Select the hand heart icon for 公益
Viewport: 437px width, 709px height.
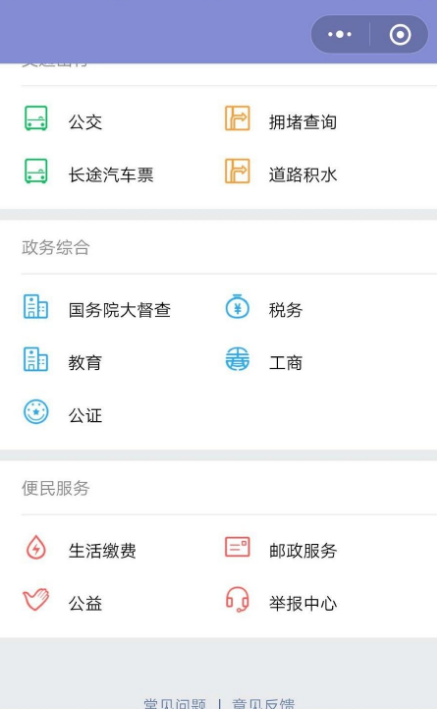(36, 600)
